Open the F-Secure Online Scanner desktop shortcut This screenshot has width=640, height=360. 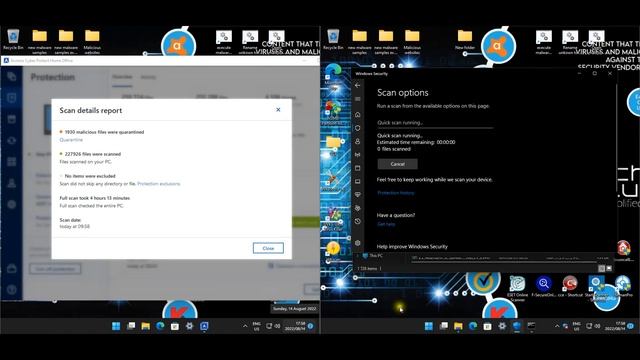click(543, 286)
